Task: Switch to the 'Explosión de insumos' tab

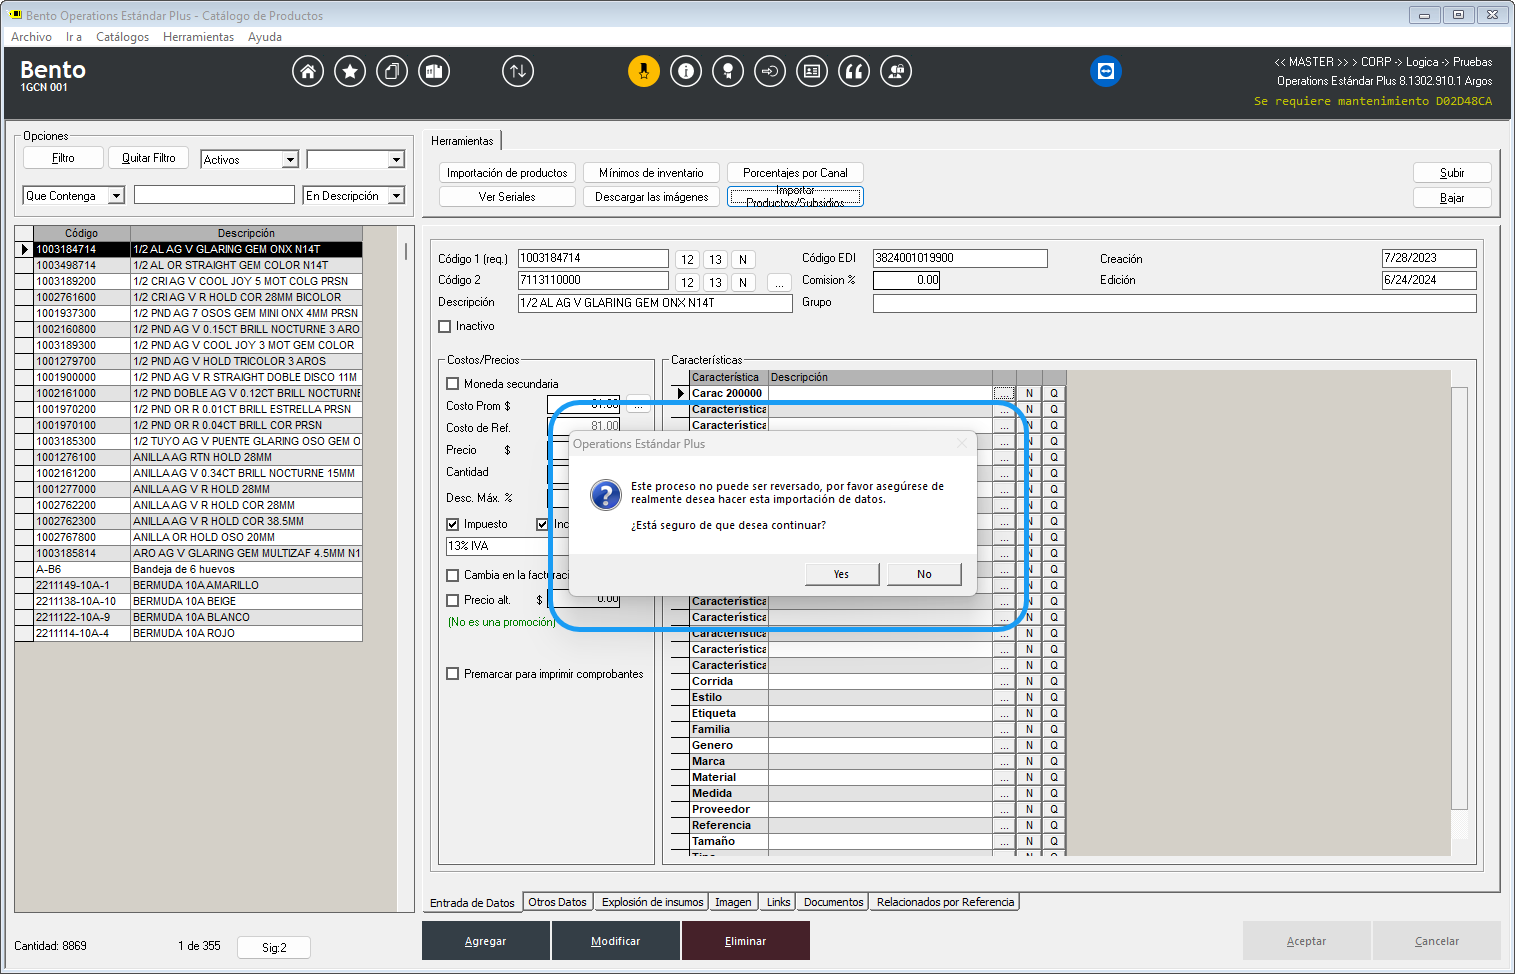Action: [x=652, y=902]
